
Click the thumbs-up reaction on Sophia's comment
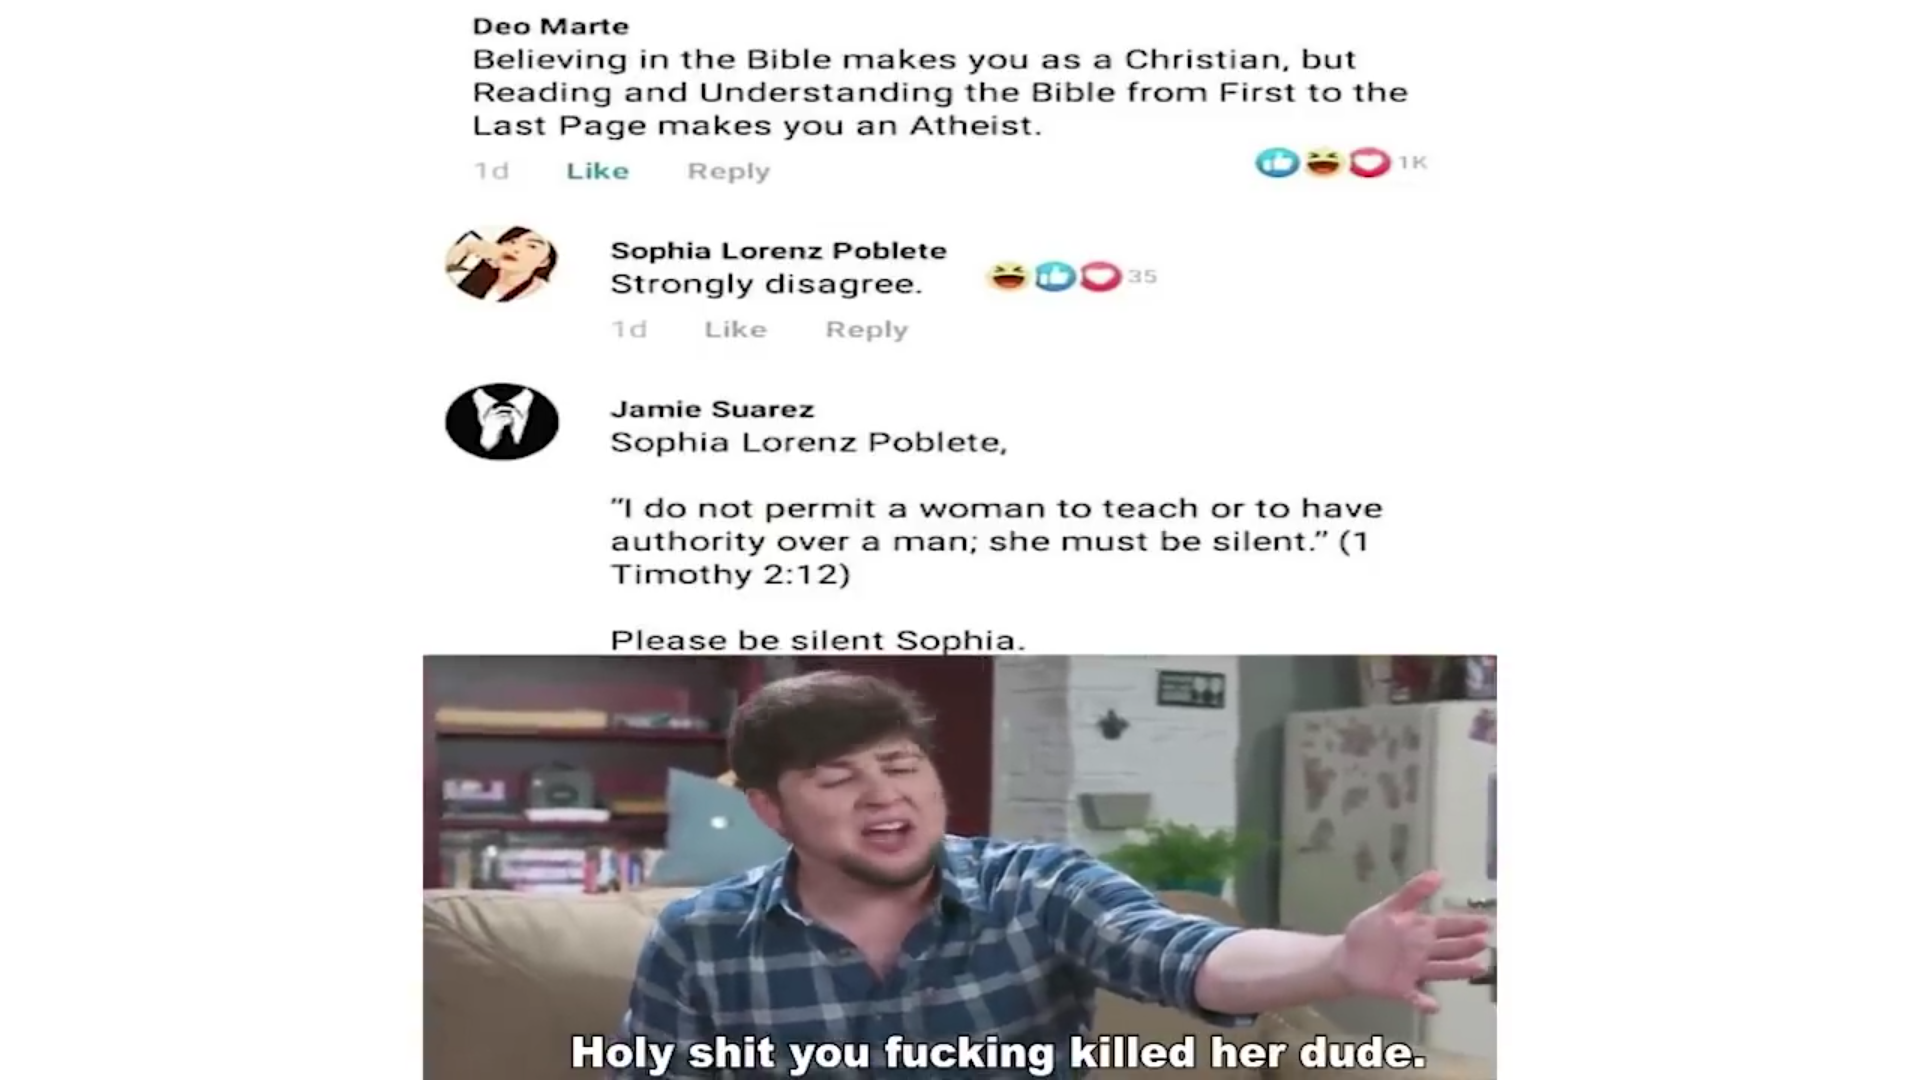point(1054,276)
